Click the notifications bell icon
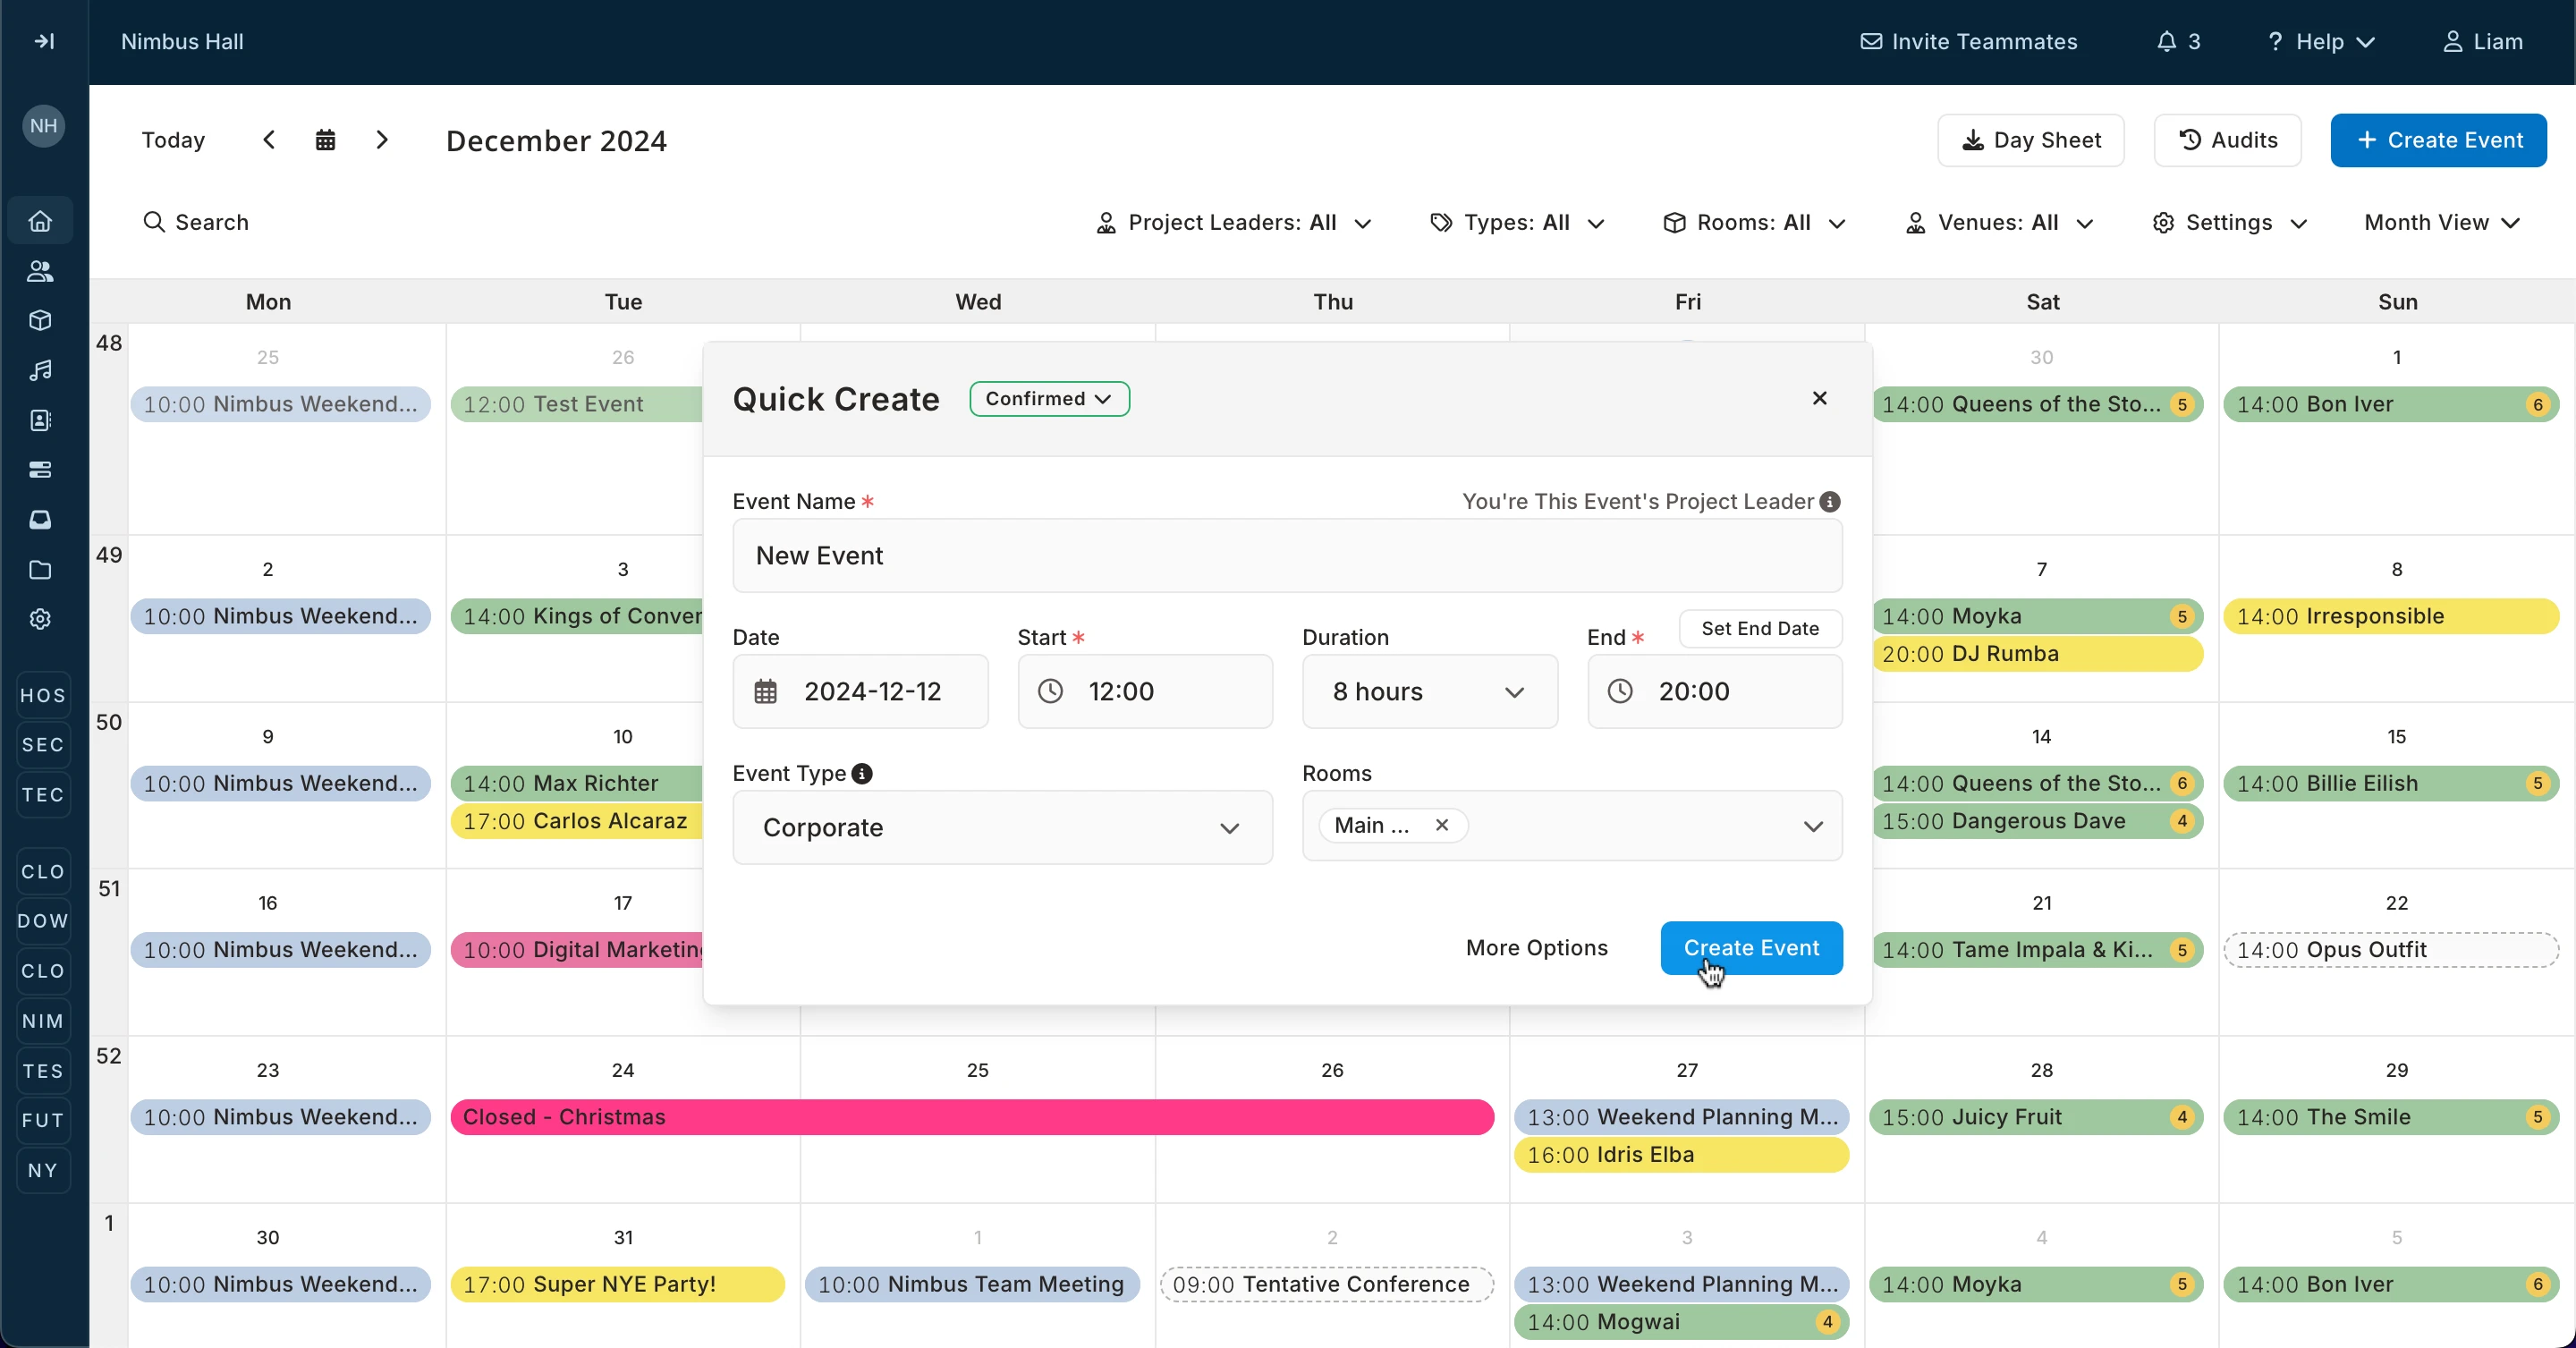Screen dimensions: 2576x1348 [2166, 42]
